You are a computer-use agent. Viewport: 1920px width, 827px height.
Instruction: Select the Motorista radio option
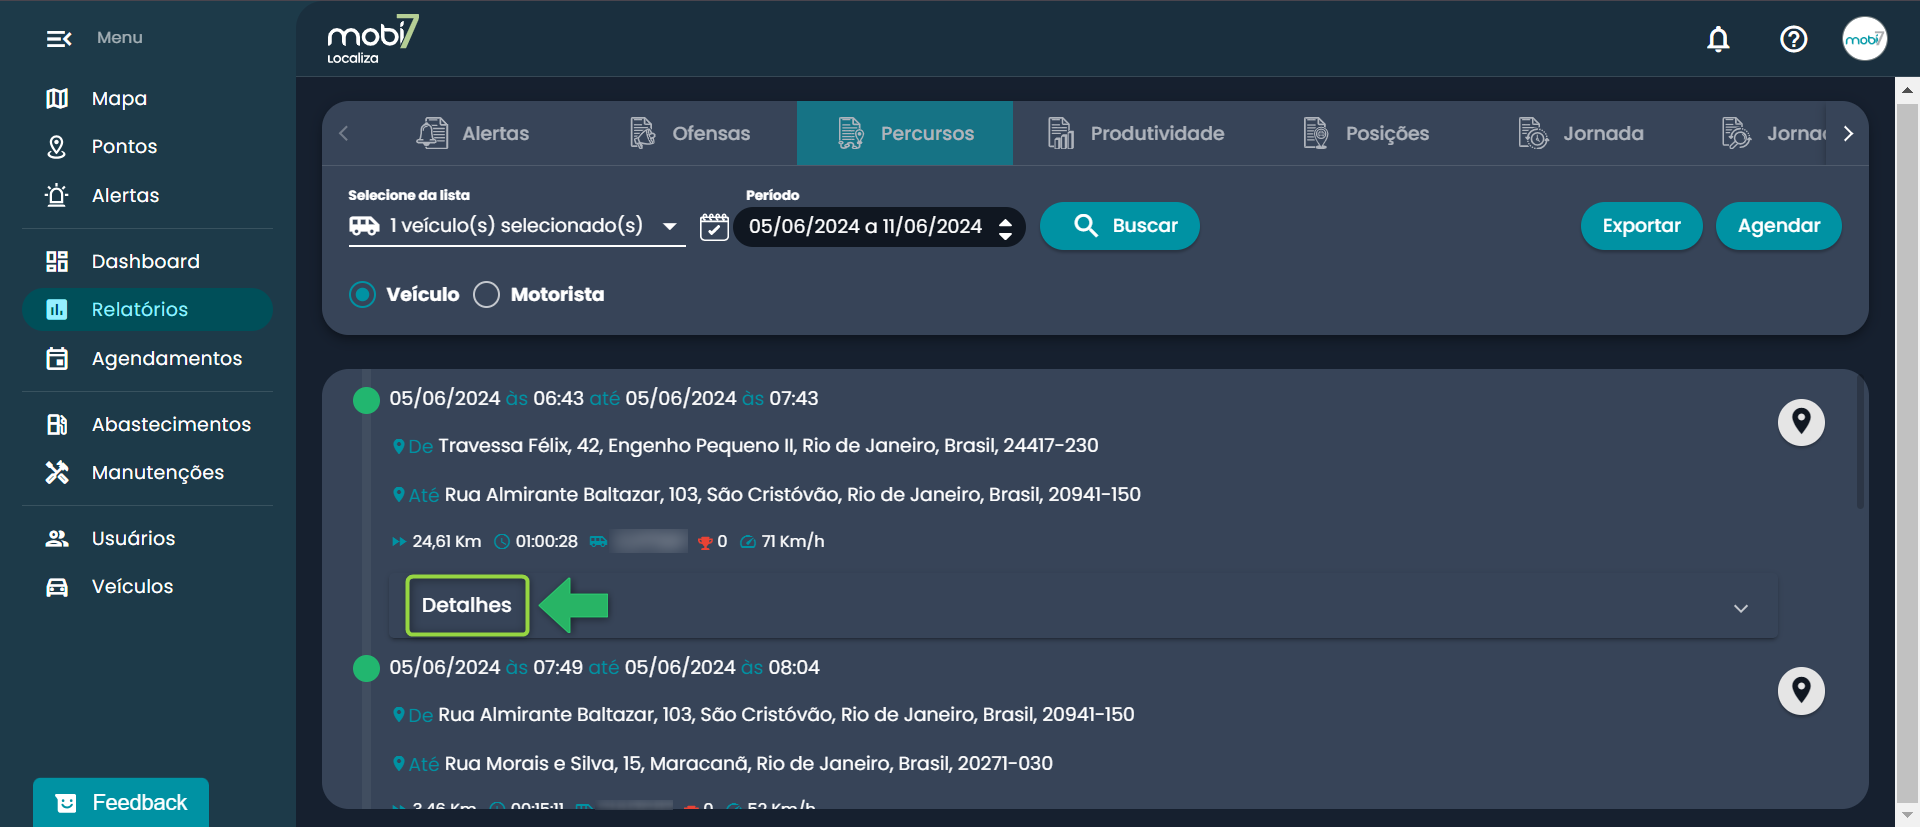[x=487, y=295]
